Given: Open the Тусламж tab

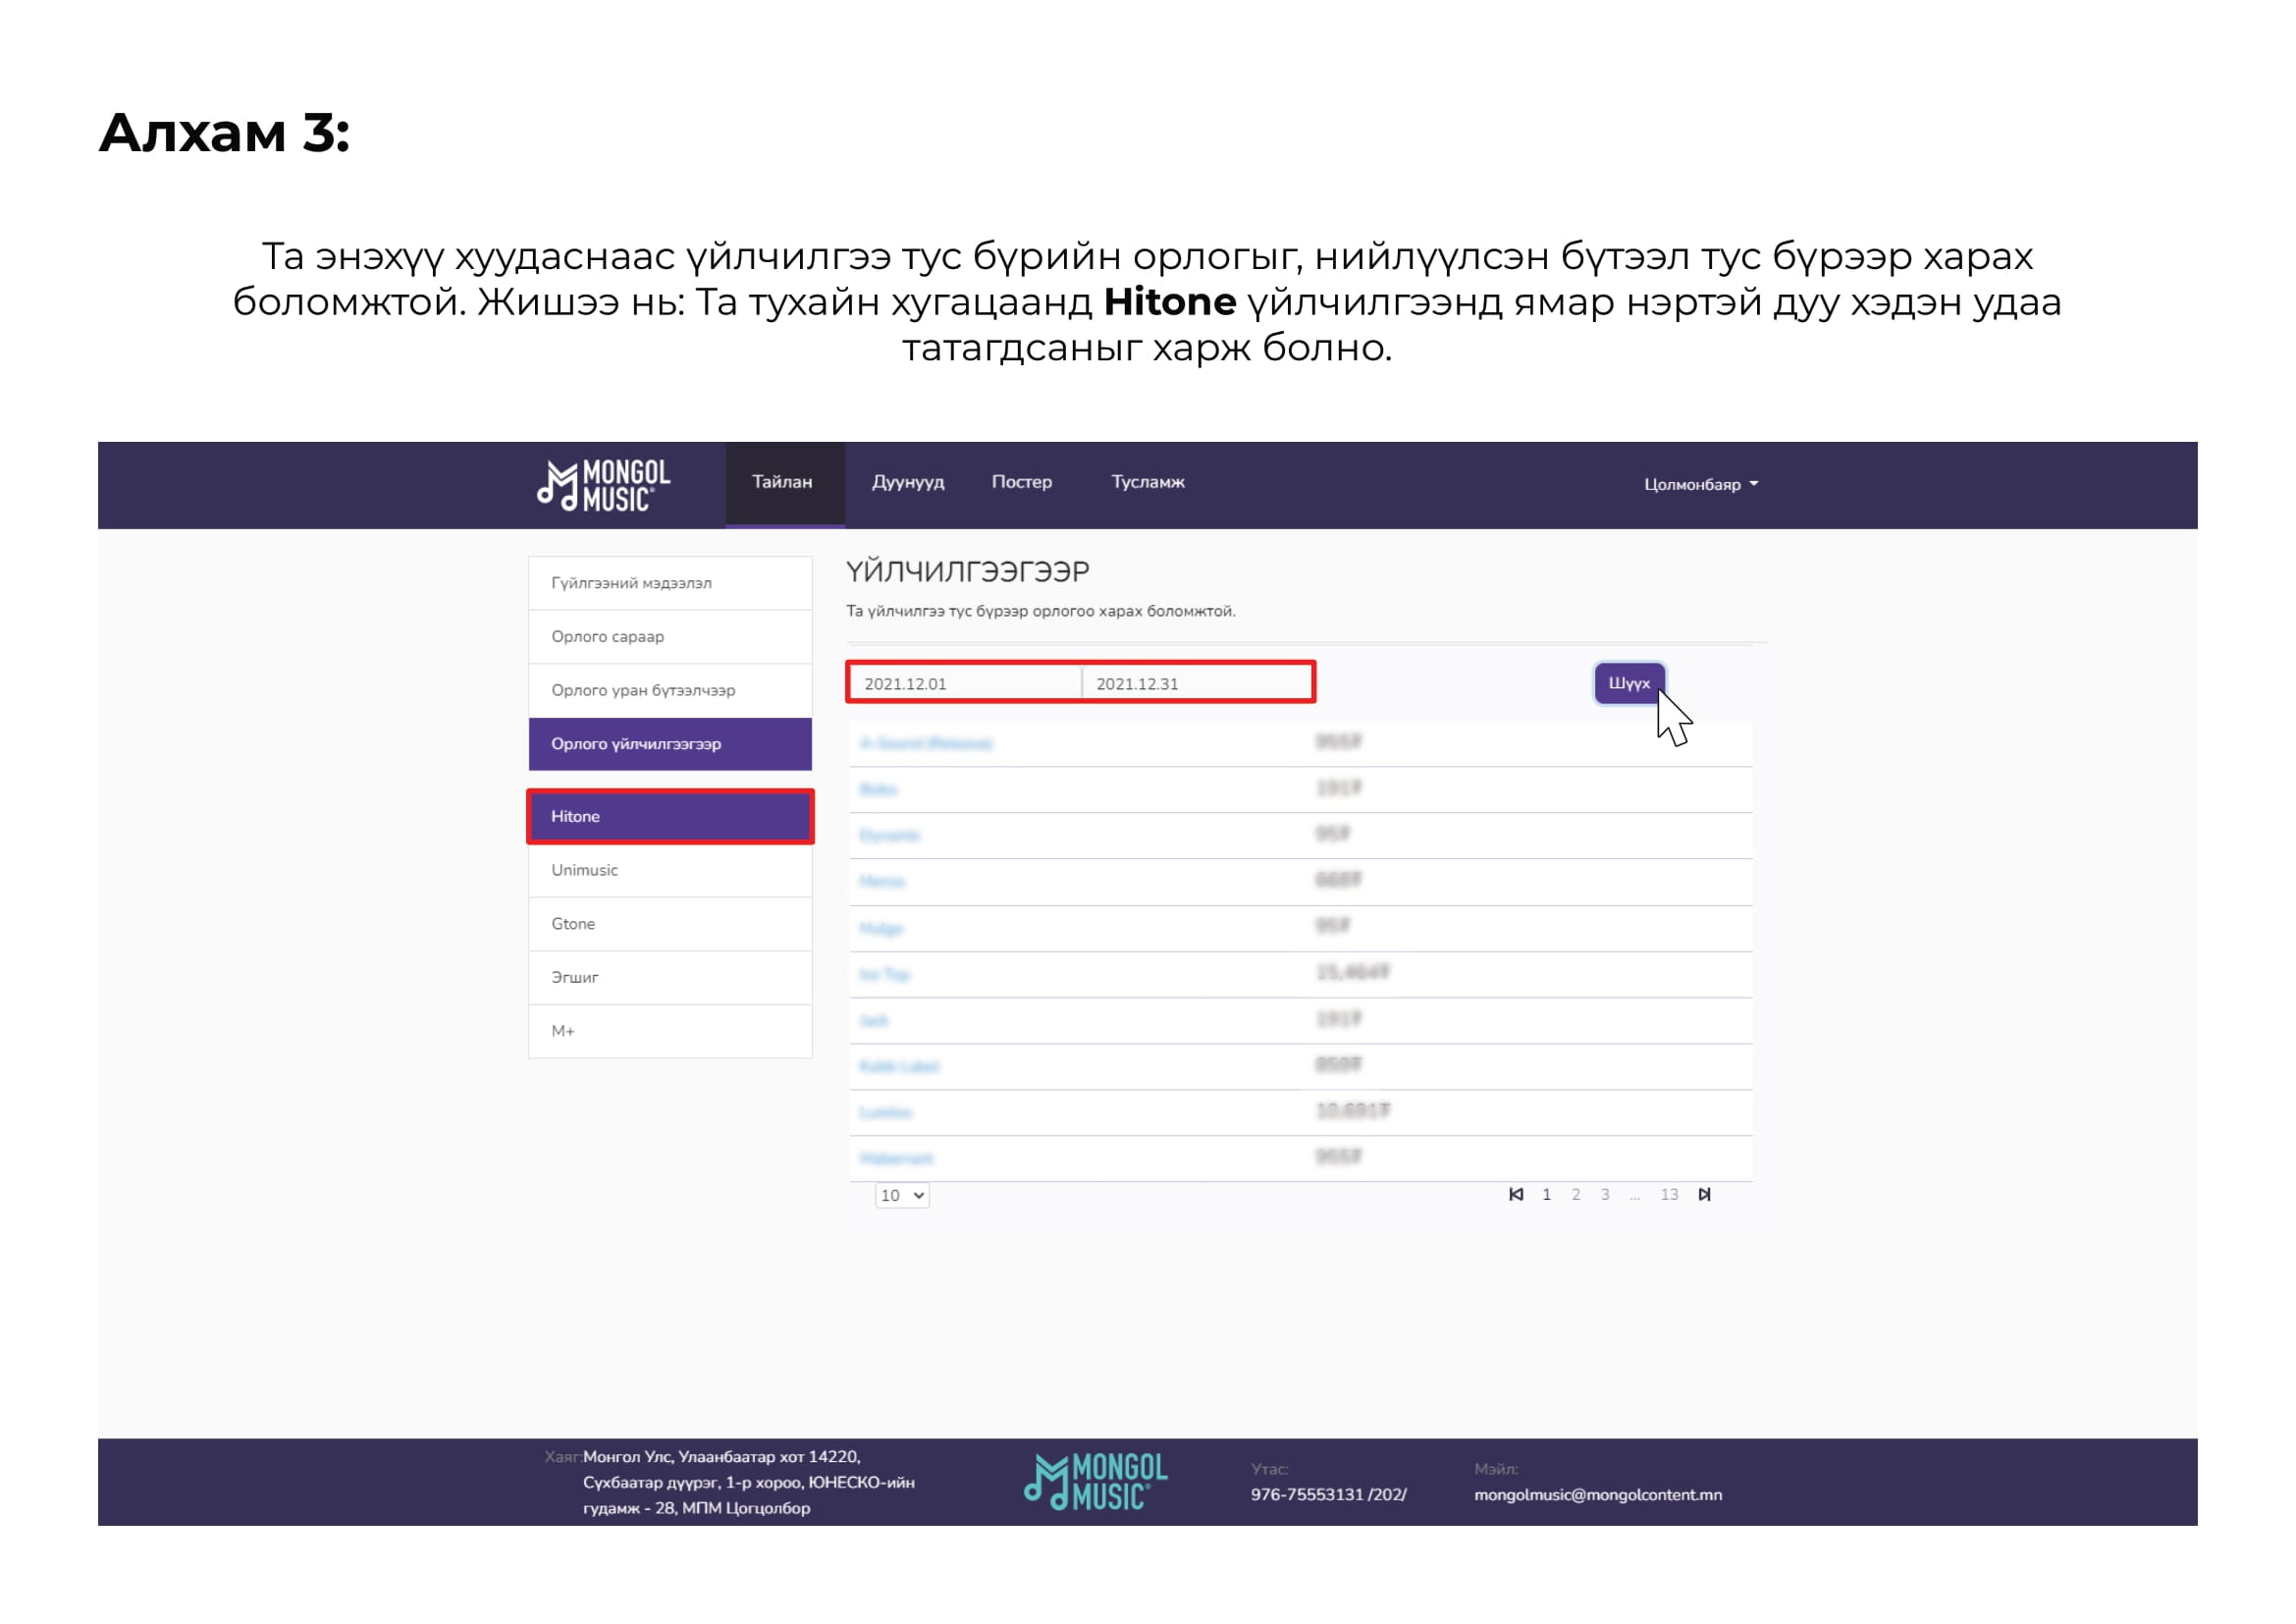Looking at the screenshot, I should pos(1148,482).
